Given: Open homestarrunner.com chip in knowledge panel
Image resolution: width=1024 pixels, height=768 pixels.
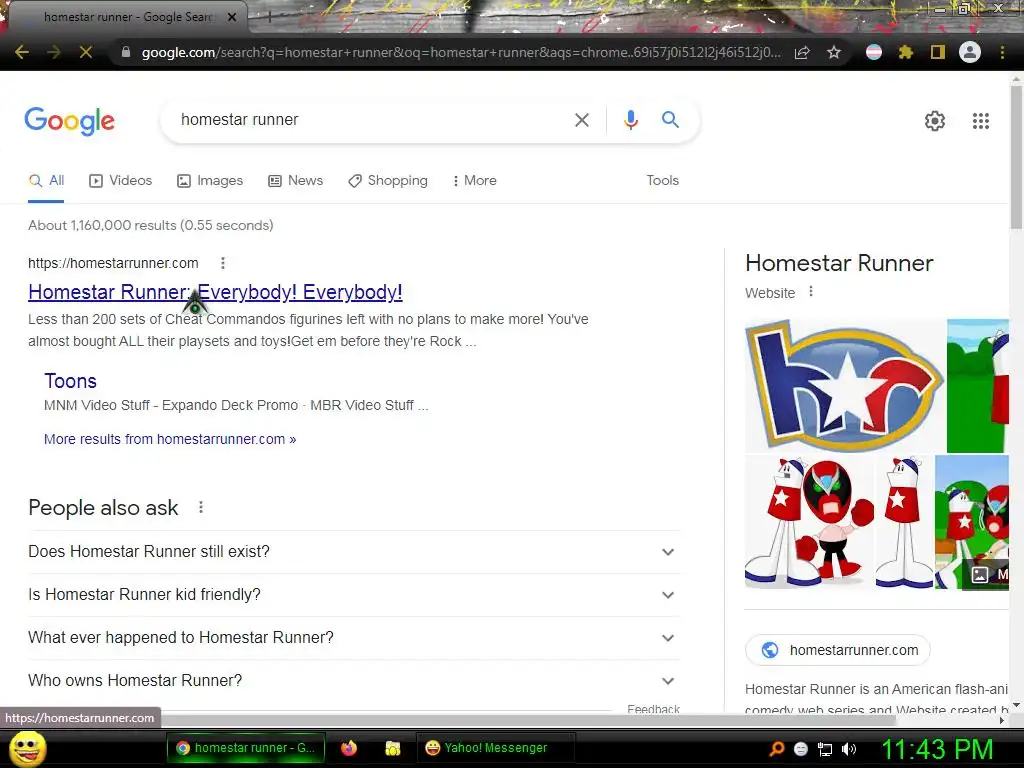Looking at the screenshot, I should pos(838,650).
